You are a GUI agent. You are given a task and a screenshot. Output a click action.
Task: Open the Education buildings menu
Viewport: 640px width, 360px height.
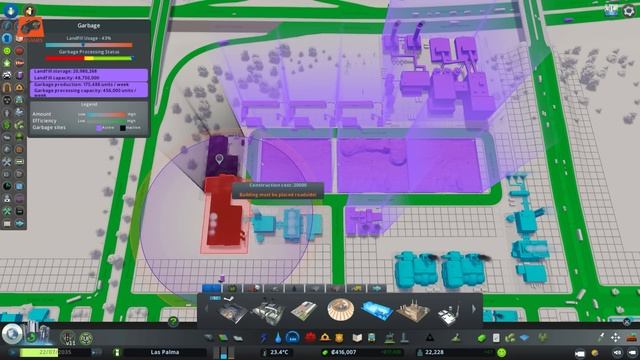tap(357, 338)
